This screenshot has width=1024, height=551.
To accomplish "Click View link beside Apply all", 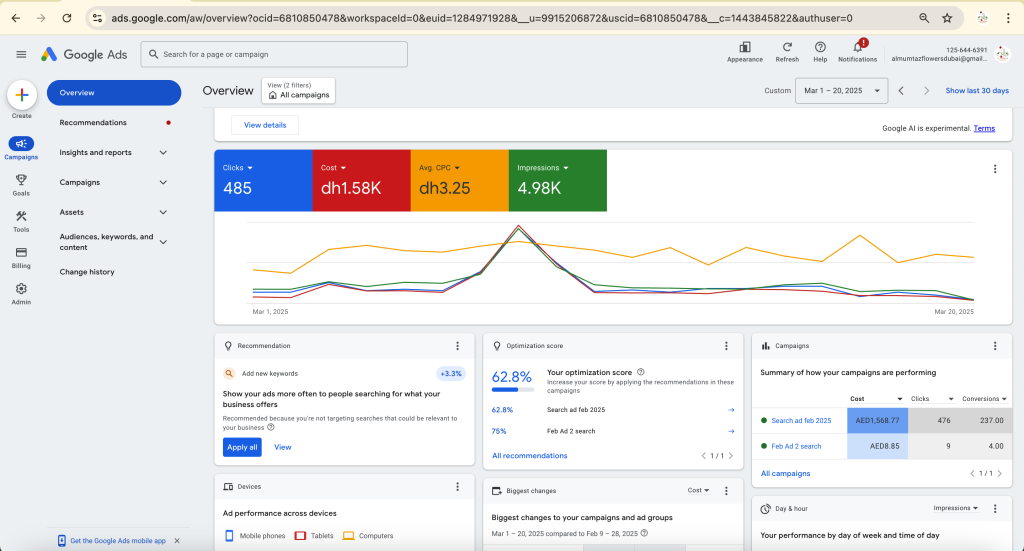I will coord(283,447).
